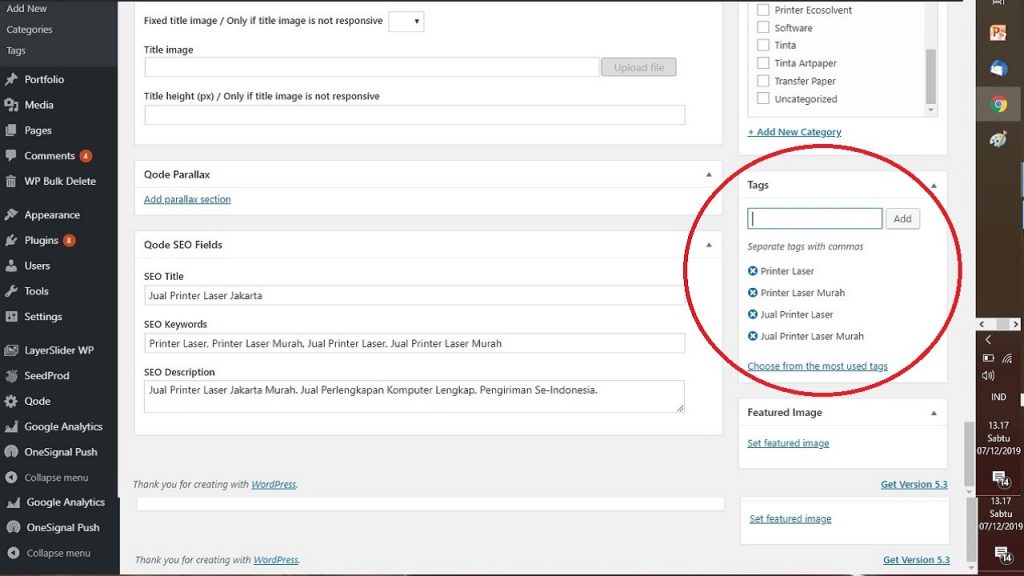Image resolution: width=1024 pixels, height=576 pixels.
Task: Remove the 'Printer Laser Murah' tag
Action: [x=753, y=293]
